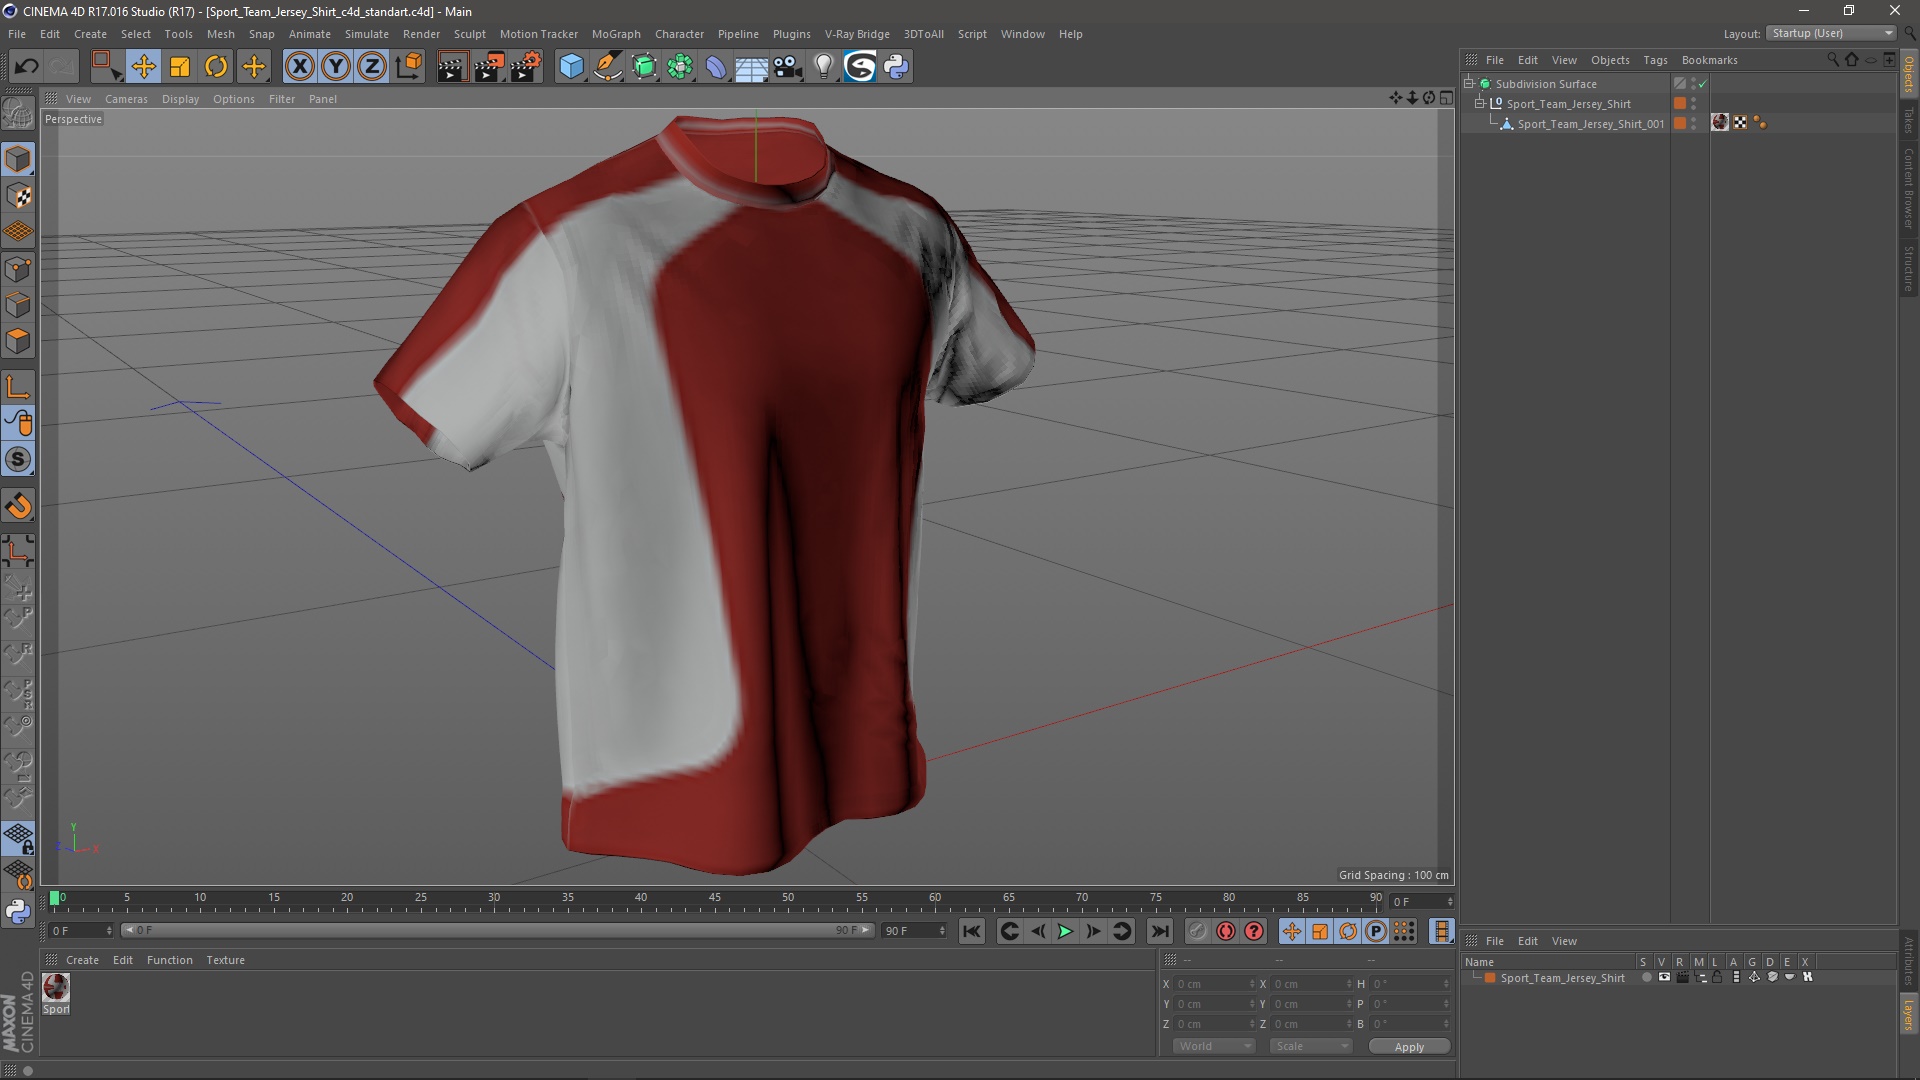Image resolution: width=1920 pixels, height=1080 pixels.
Task: Make Editable icon in left palette
Action: coord(18,113)
